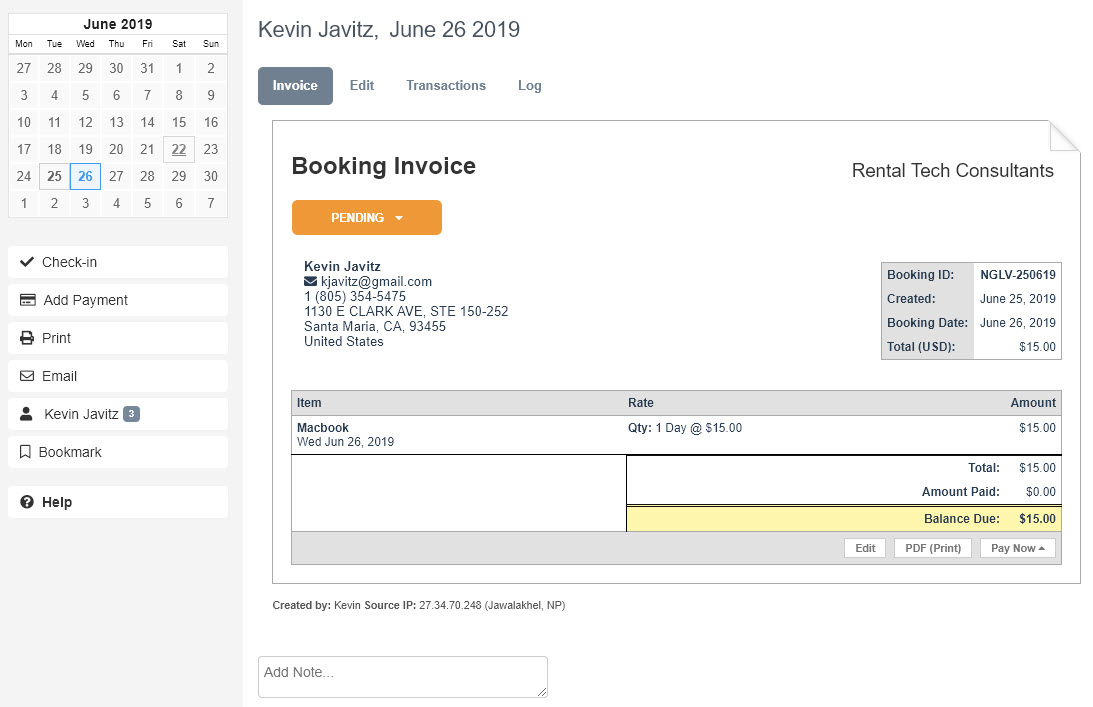Click the Print sidebar button
Screen dimensions: 1093x707
pos(118,338)
